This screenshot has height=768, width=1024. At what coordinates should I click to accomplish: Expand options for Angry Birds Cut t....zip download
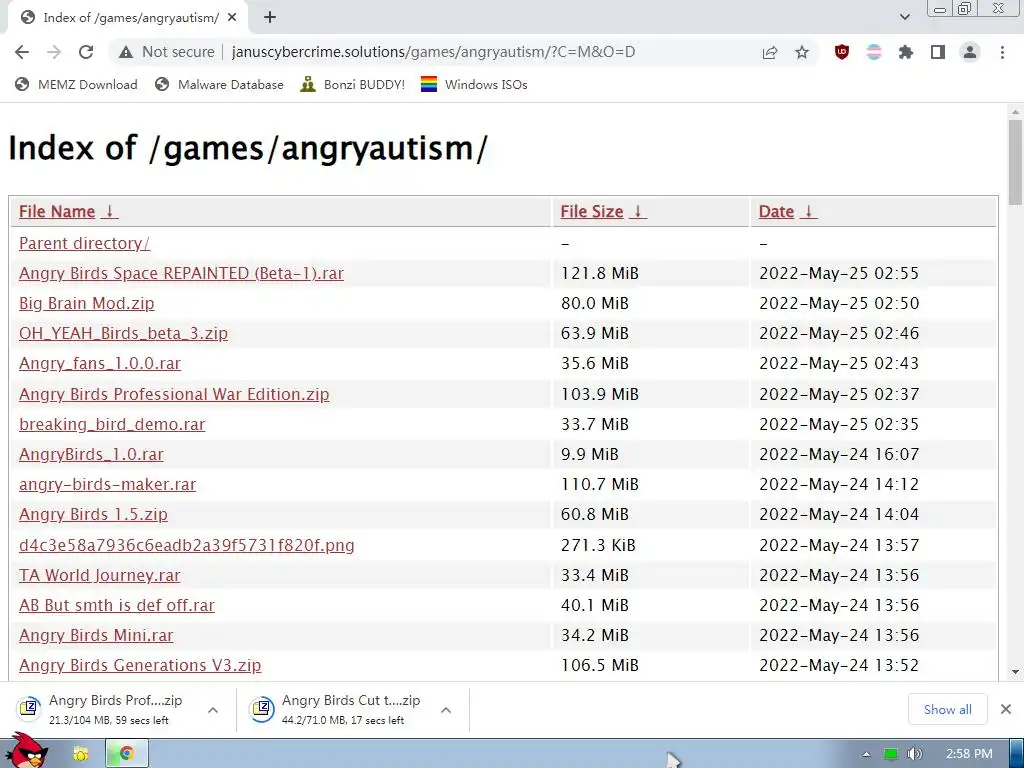[446, 710]
